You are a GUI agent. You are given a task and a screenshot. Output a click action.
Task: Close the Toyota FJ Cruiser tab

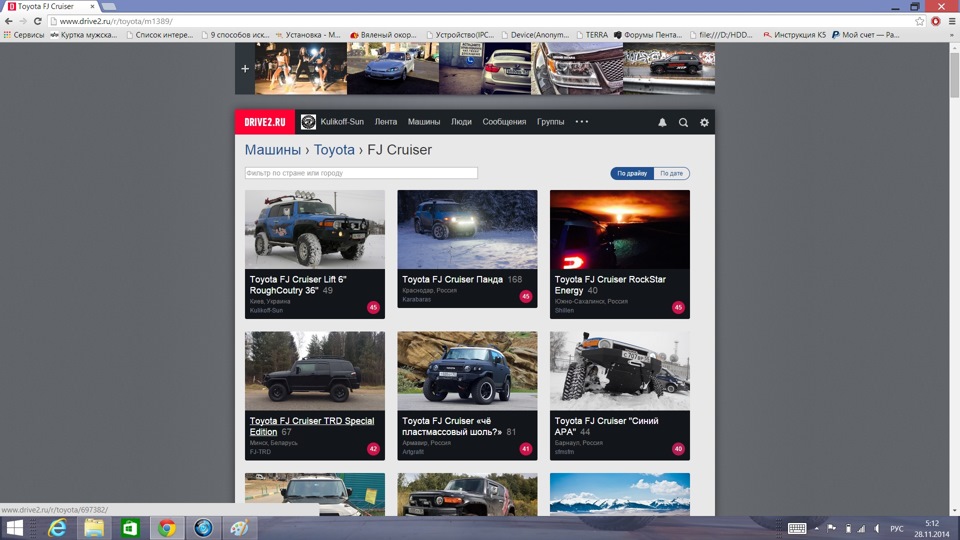coord(92,6)
